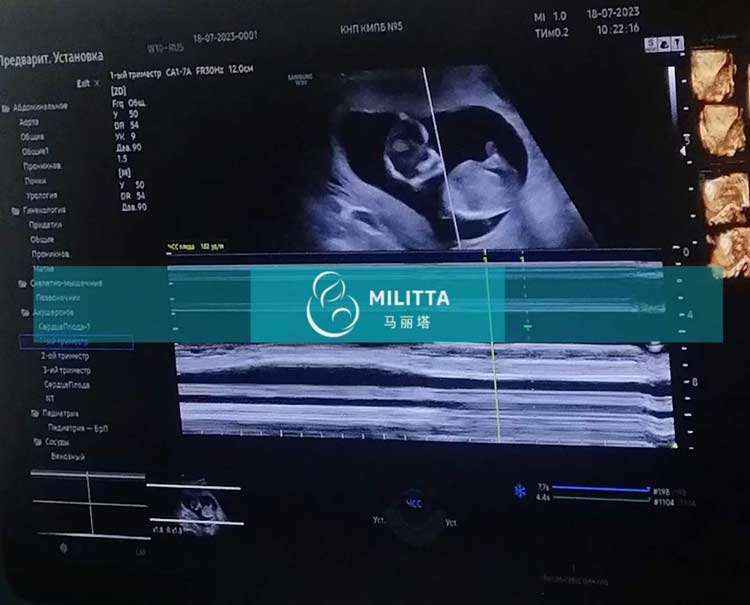Click the M-line on the 2D image
Viewport: 750px width, 605px height.
(441, 158)
